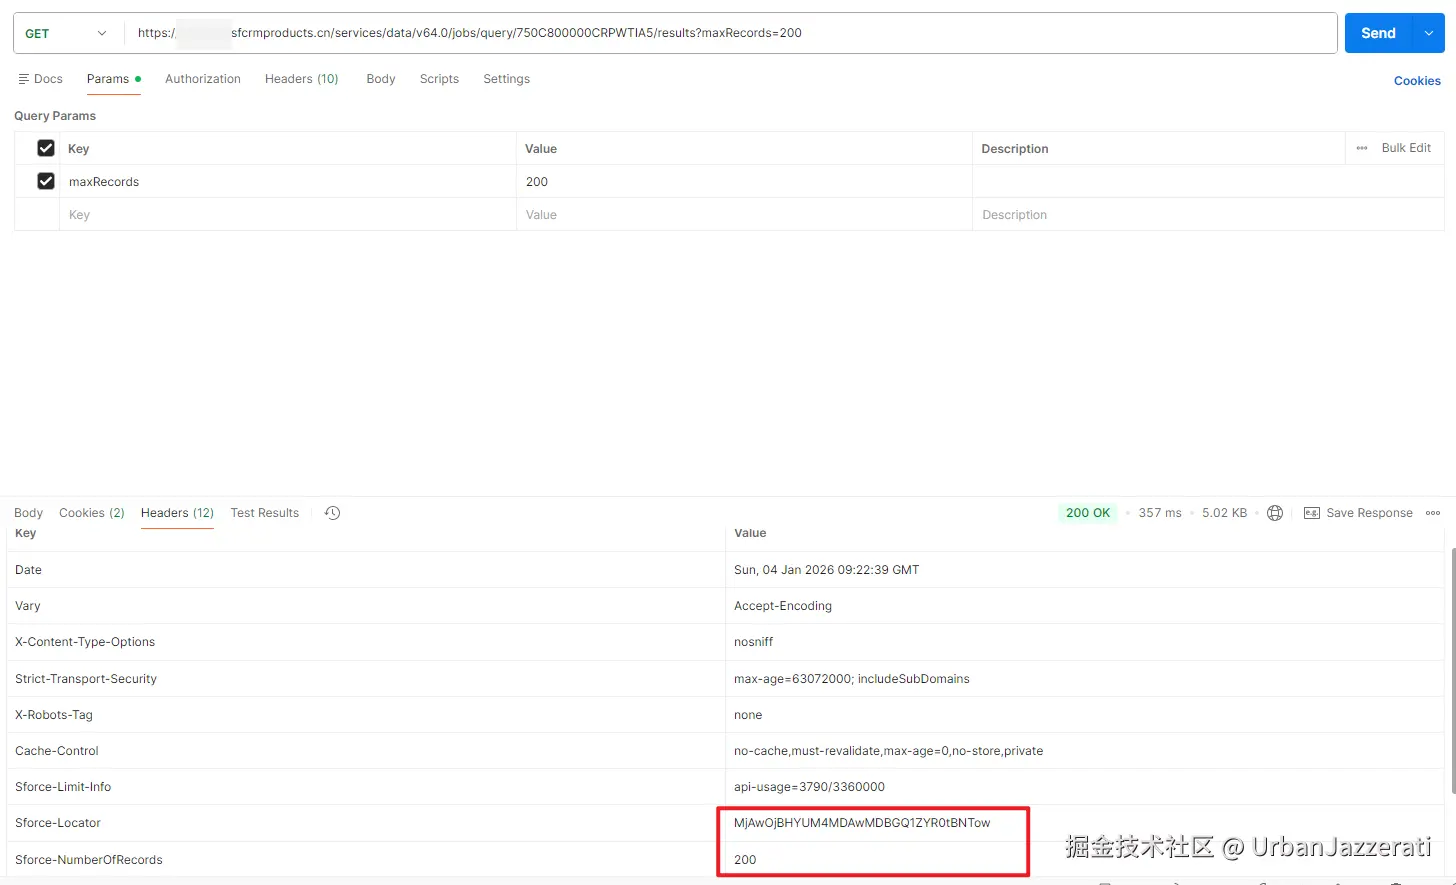This screenshot has width=1456, height=885.
Task: Select the Scripts tab
Action: pyautogui.click(x=439, y=79)
